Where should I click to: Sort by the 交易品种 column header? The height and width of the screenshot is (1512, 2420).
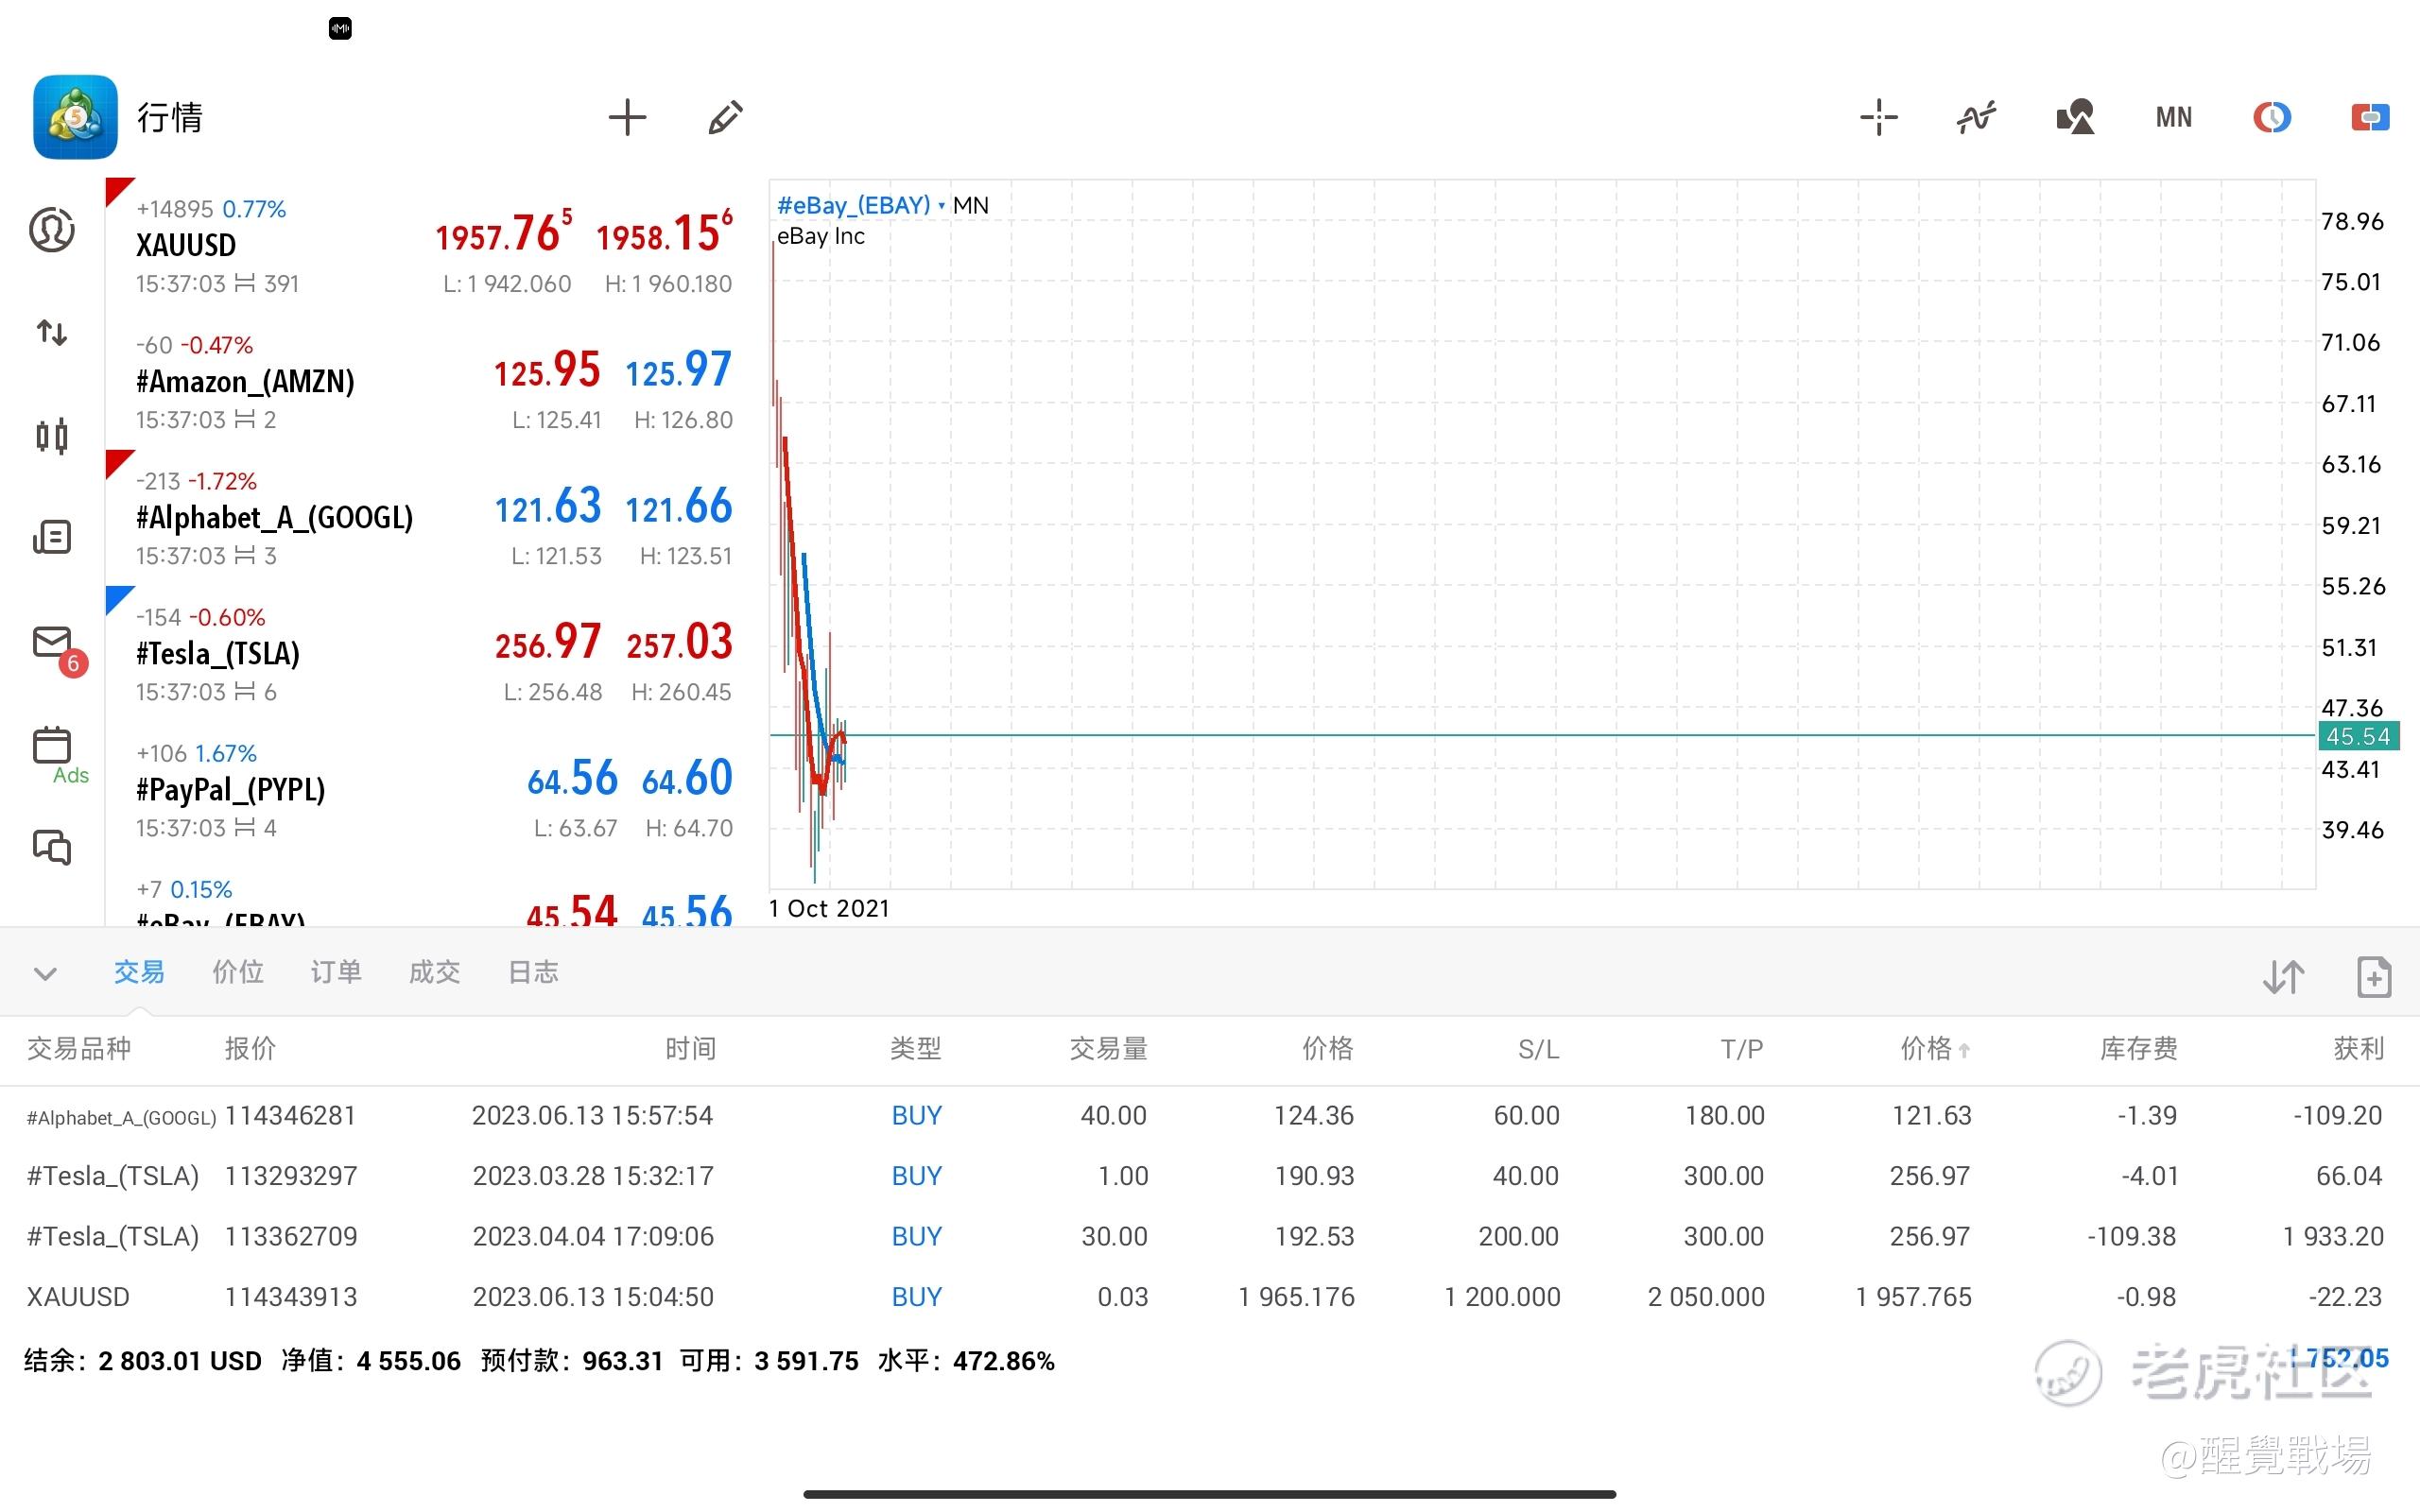[79, 1048]
